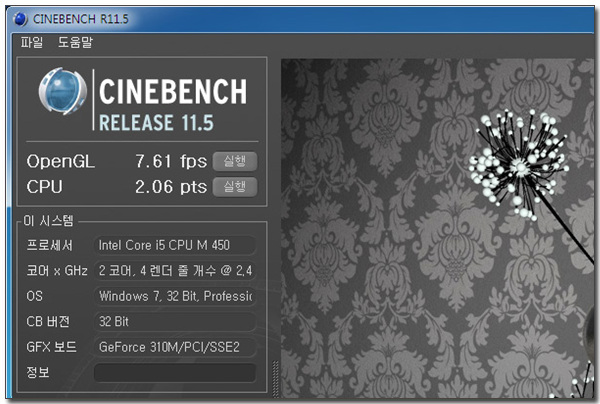Run the OpenGL benchmark with 실행
Screen dimensions: 600x404
click(235, 161)
